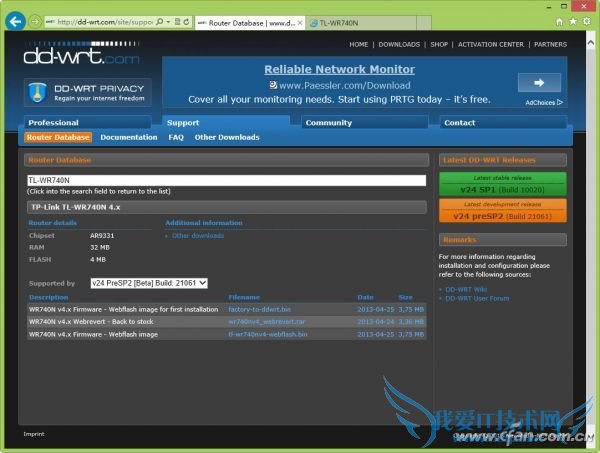Open www.Paessler.com/Download ad link

click(344, 85)
